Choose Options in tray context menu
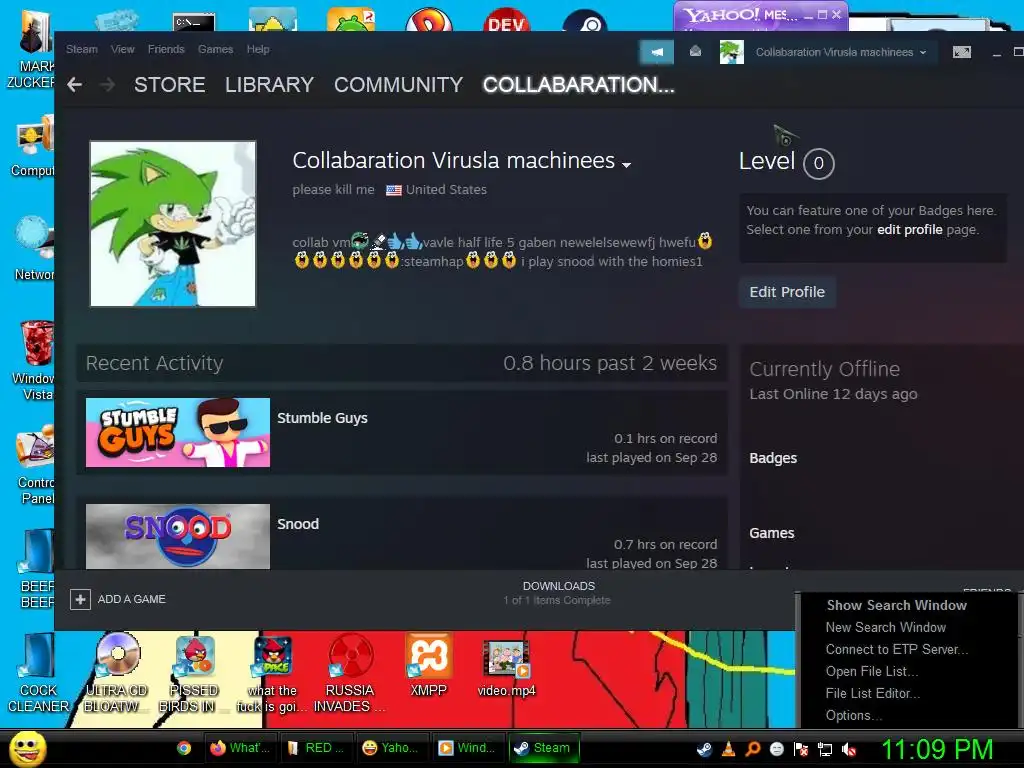The width and height of the screenshot is (1024, 768). 854,716
